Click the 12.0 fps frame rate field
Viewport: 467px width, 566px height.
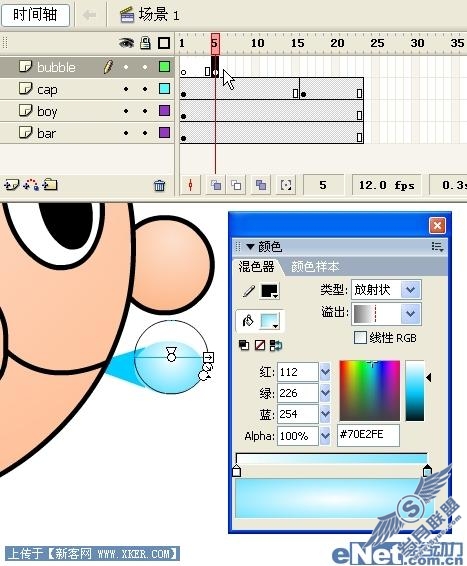387,186
